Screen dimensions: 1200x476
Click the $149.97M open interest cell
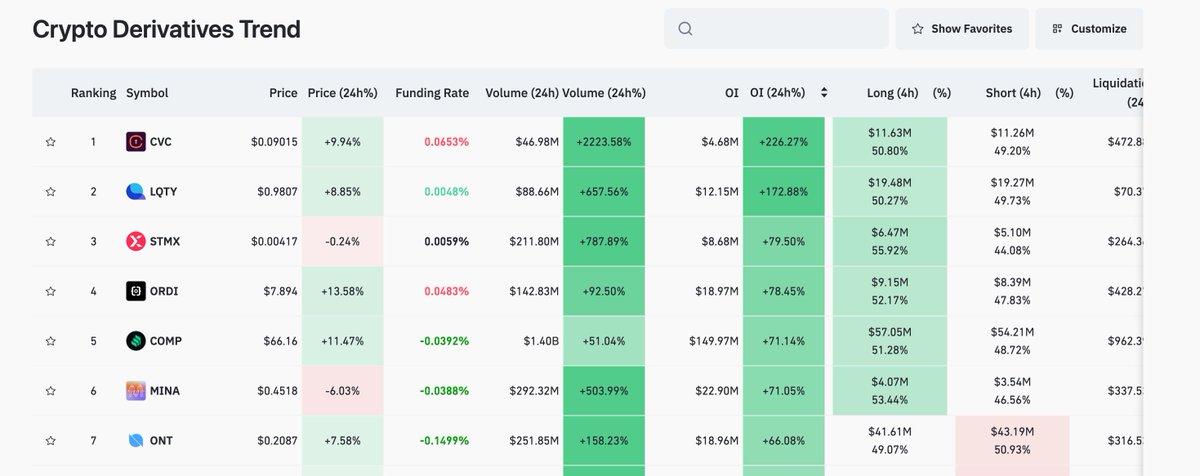(x=713, y=341)
